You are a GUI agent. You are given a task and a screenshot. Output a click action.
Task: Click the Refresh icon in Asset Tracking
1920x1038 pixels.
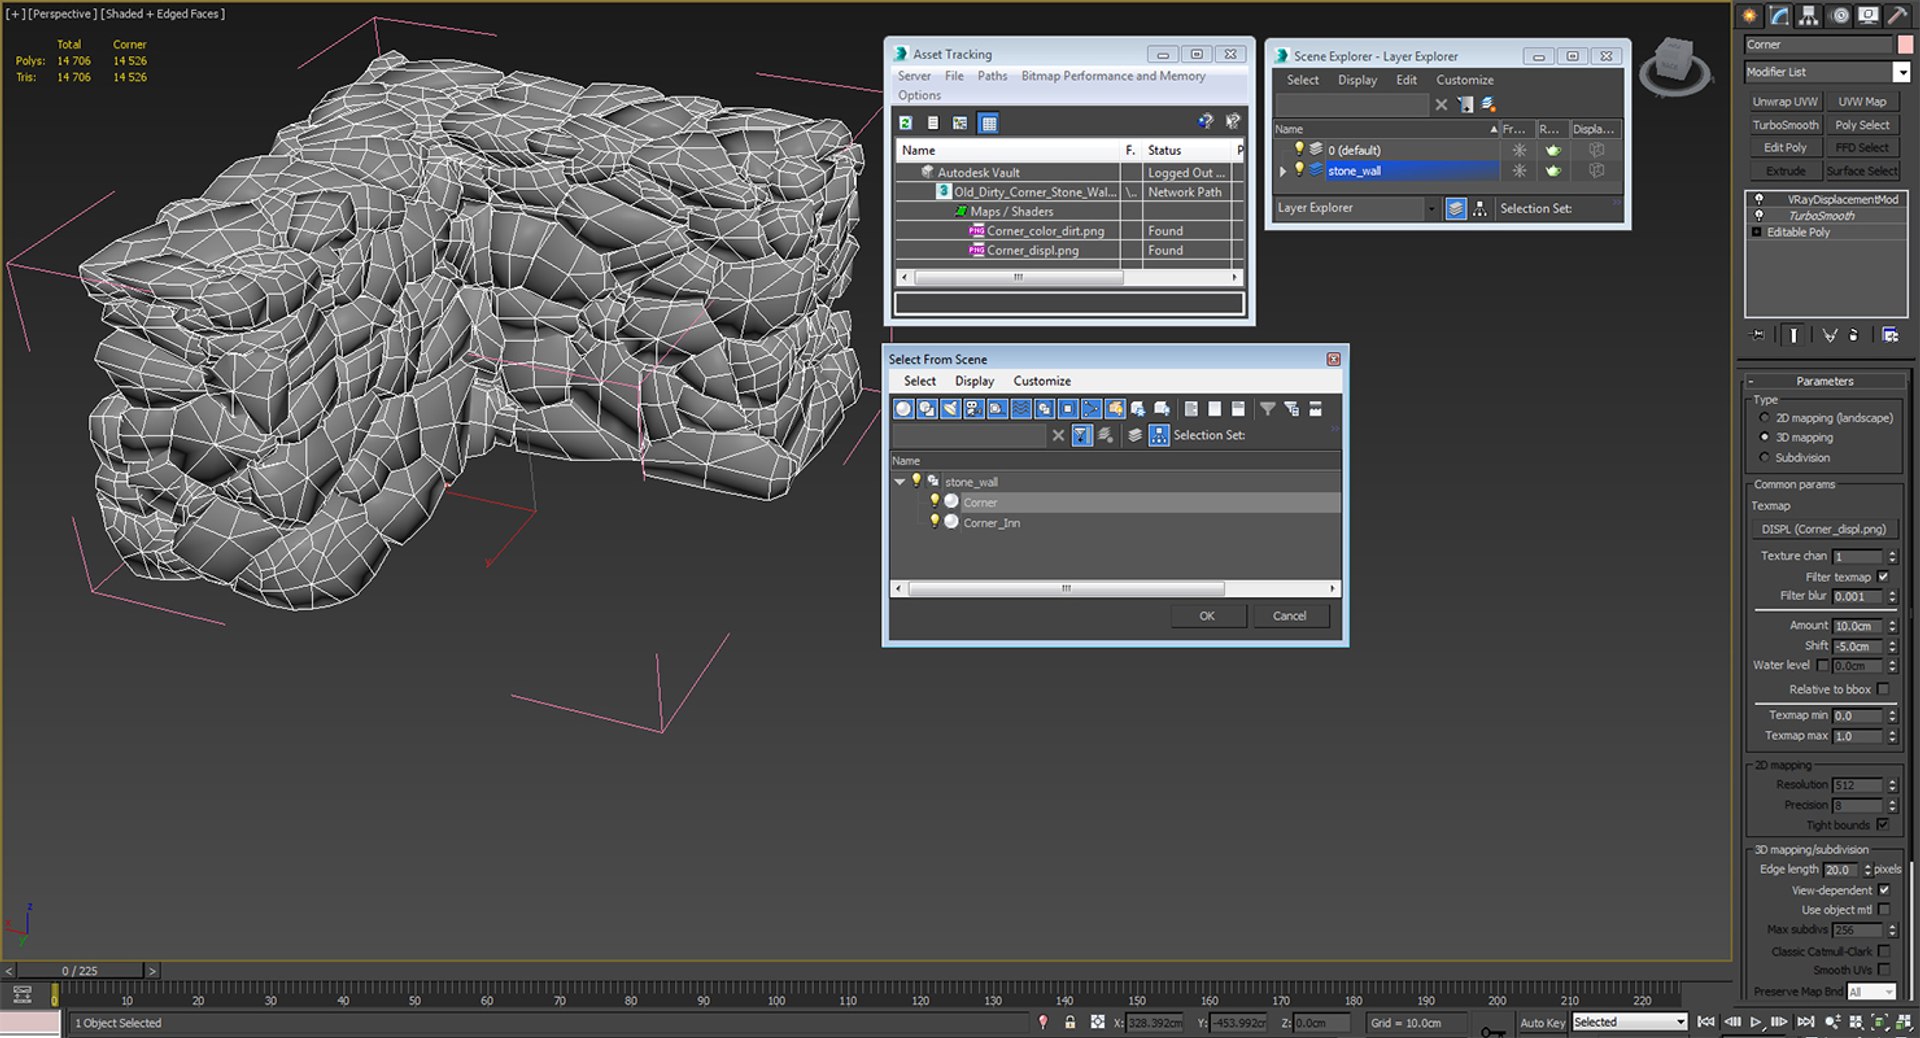pos(906,123)
